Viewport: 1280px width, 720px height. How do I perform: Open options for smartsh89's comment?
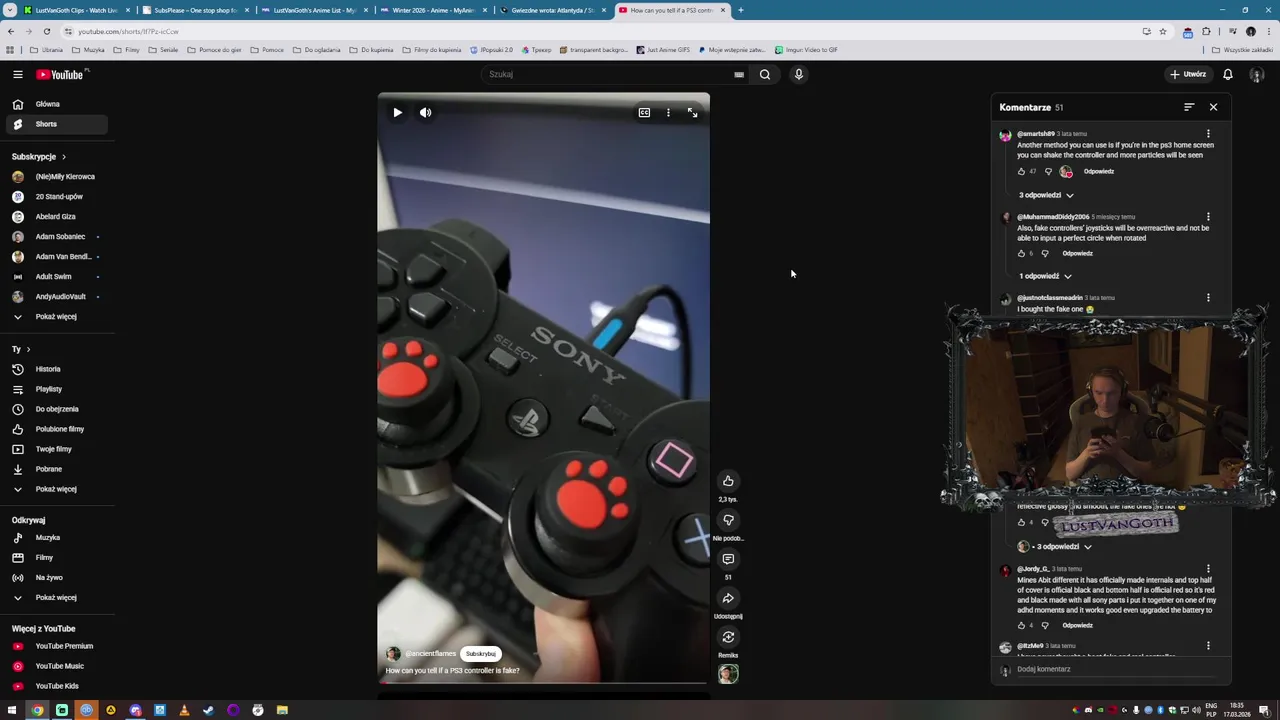1208,134
